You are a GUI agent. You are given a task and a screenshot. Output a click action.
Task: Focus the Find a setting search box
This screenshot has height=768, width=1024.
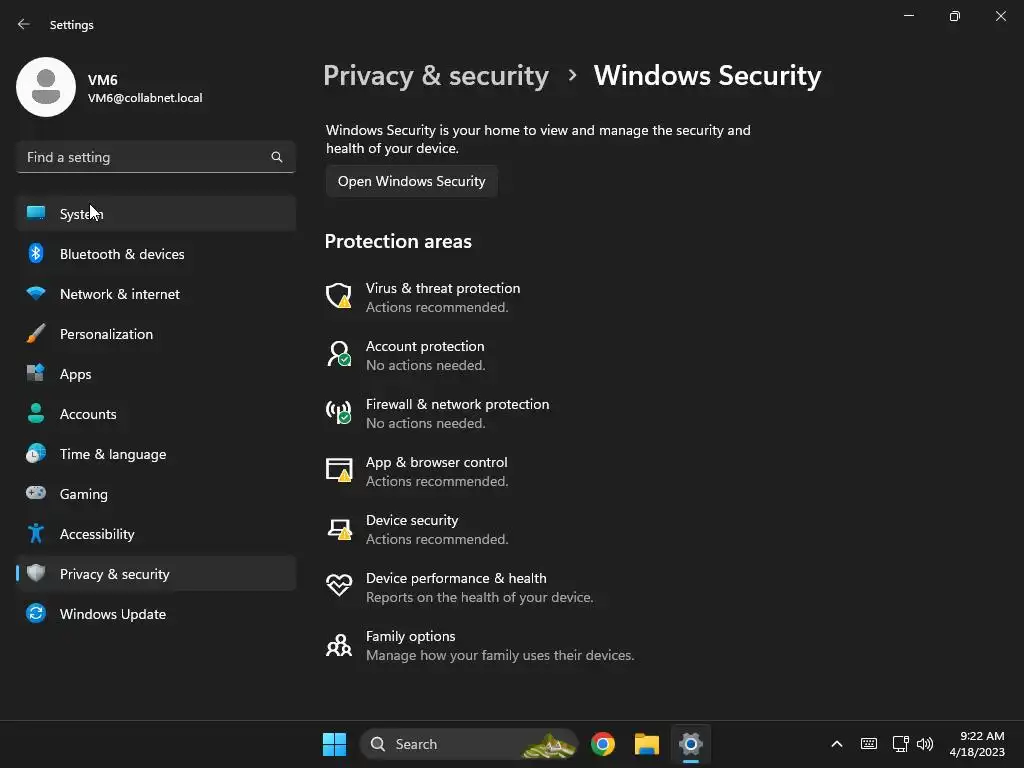tap(145, 157)
